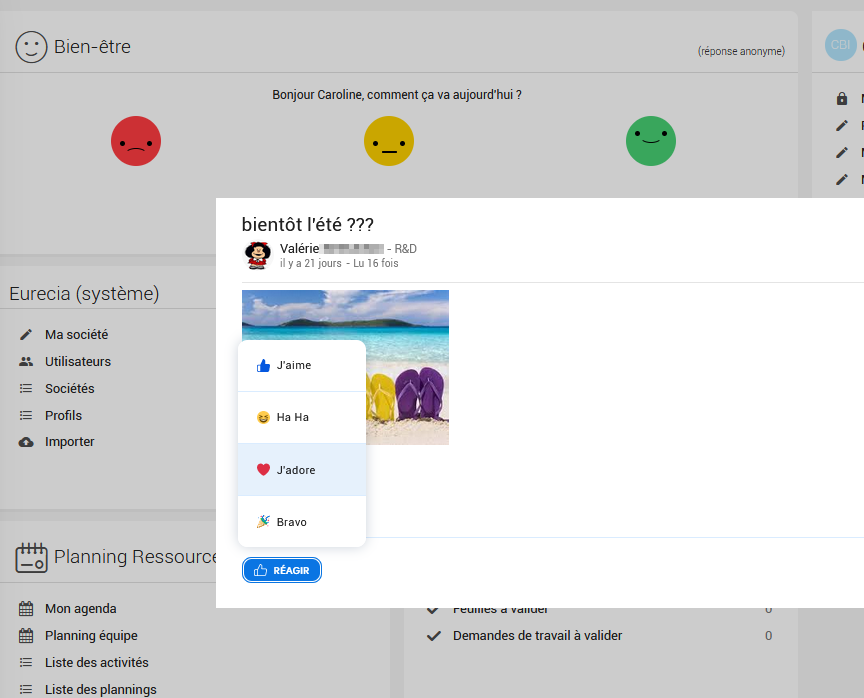Open Planning équipe link
The width and height of the screenshot is (864, 698).
pyautogui.click(x=91, y=636)
